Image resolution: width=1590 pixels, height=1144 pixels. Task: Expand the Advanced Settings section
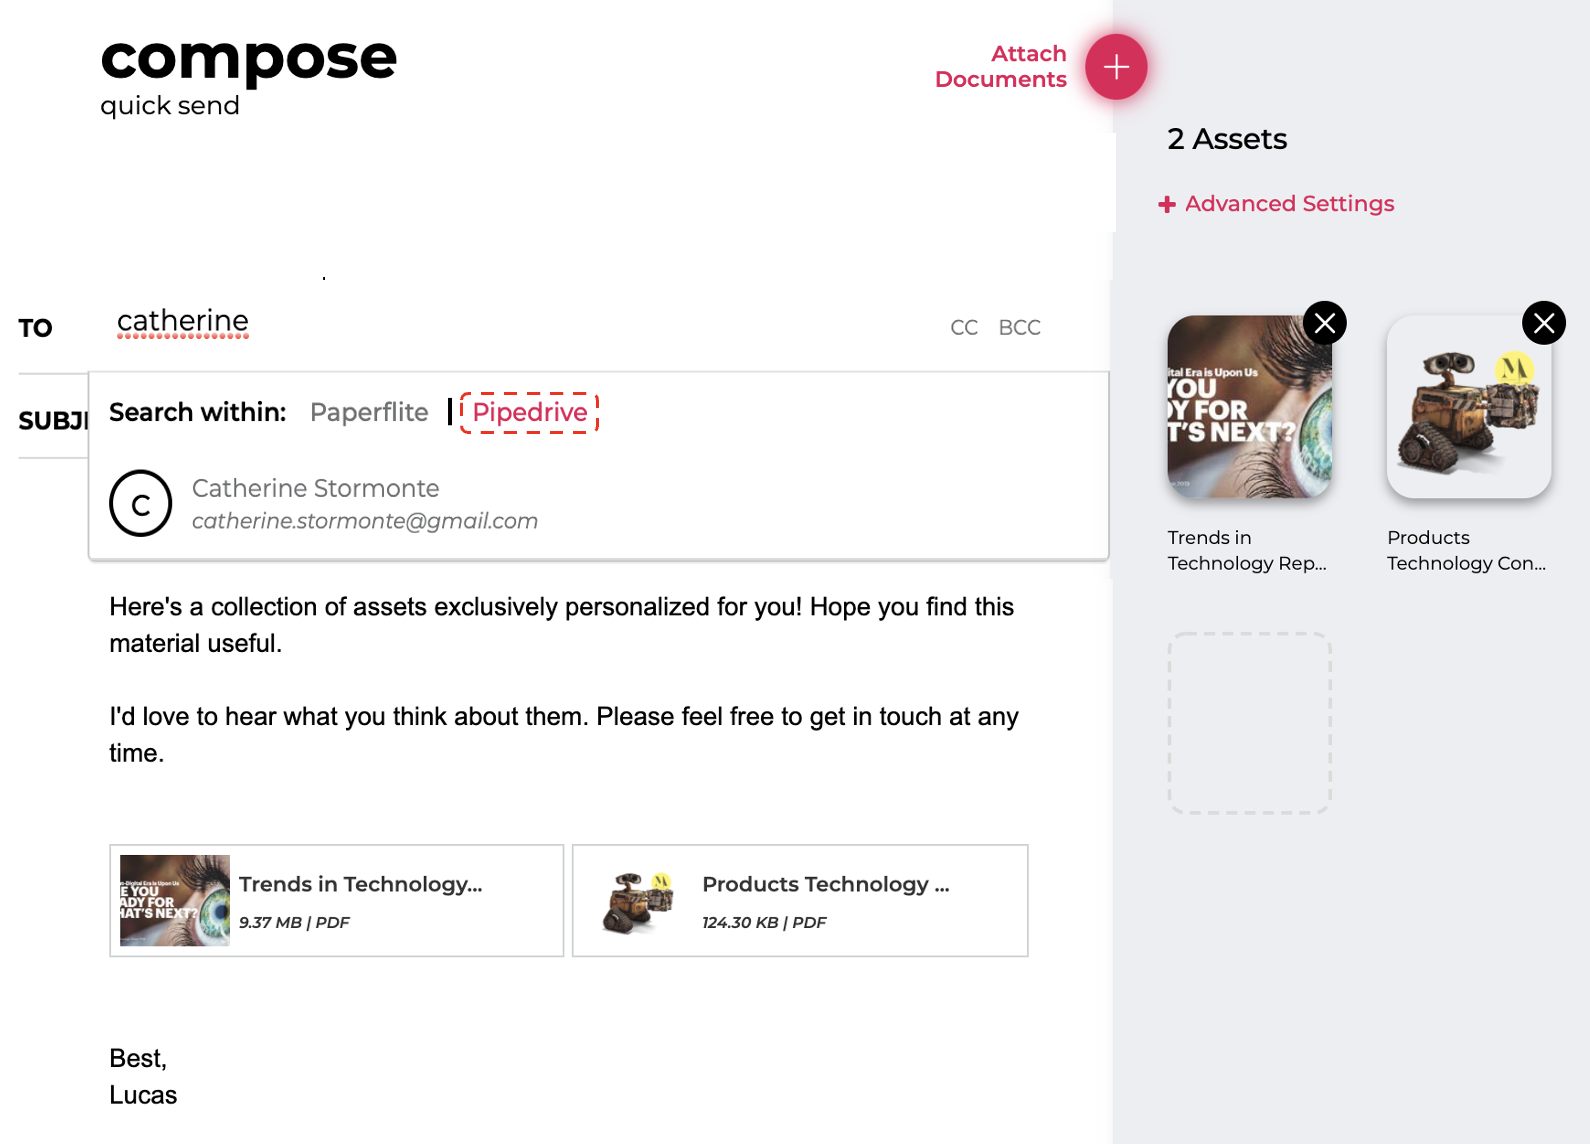[1289, 203]
